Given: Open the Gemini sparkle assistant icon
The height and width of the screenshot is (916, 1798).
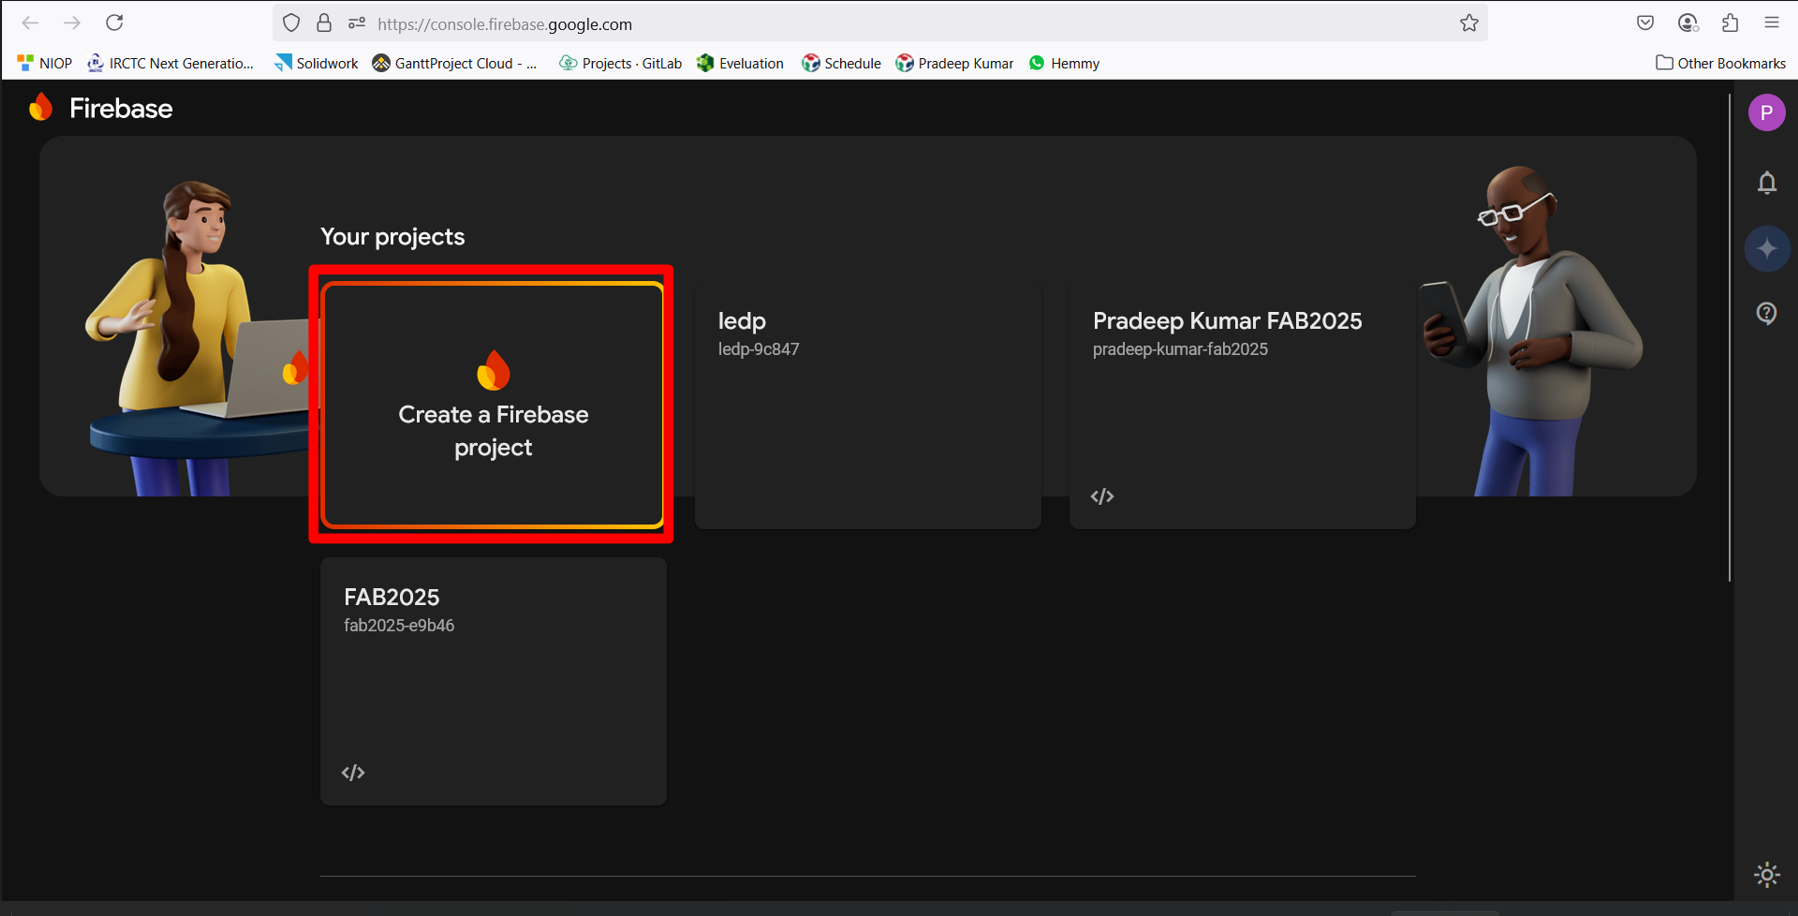Looking at the screenshot, I should (1767, 248).
